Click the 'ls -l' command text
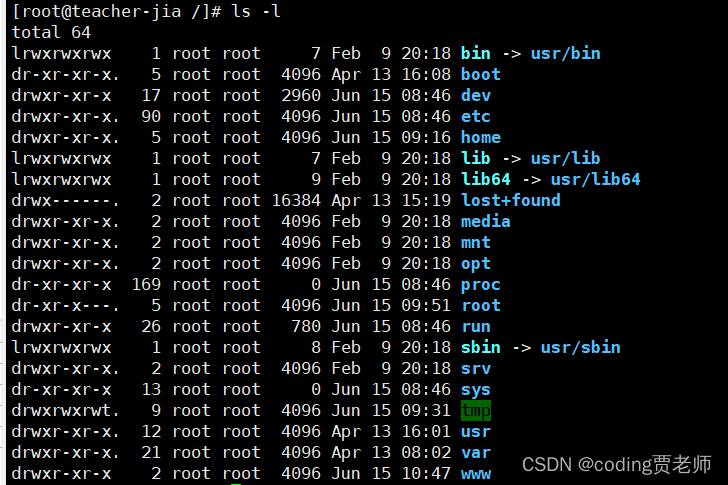 256,11
